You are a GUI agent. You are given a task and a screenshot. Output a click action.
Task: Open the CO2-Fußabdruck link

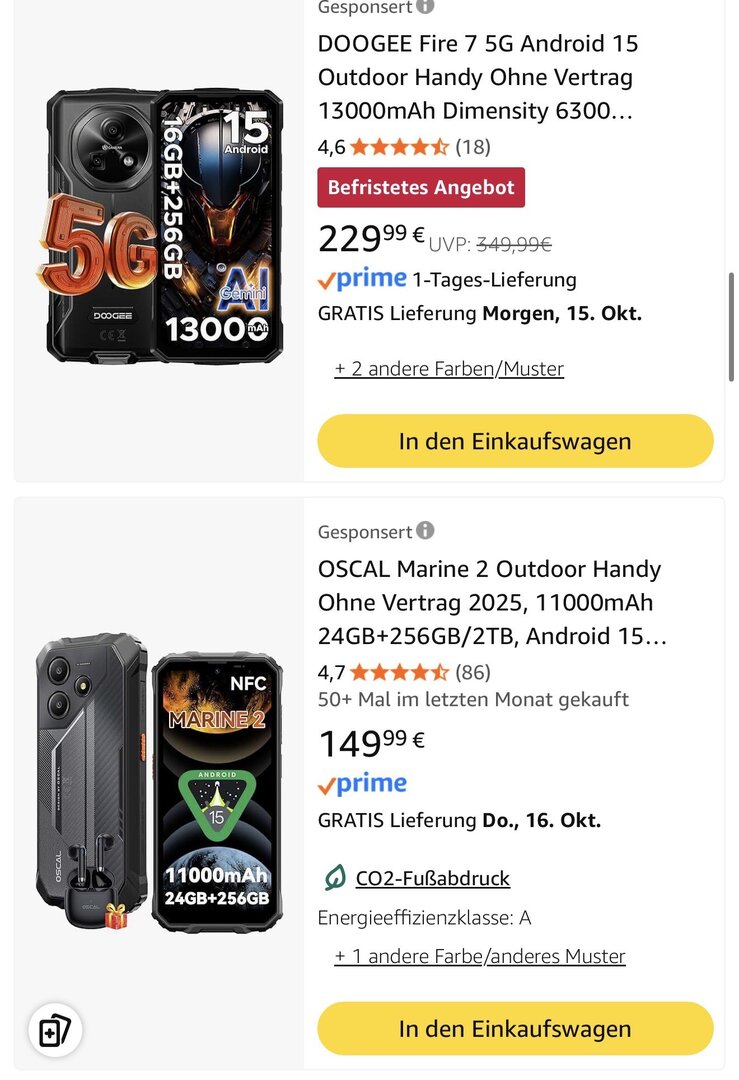(x=433, y=879)
